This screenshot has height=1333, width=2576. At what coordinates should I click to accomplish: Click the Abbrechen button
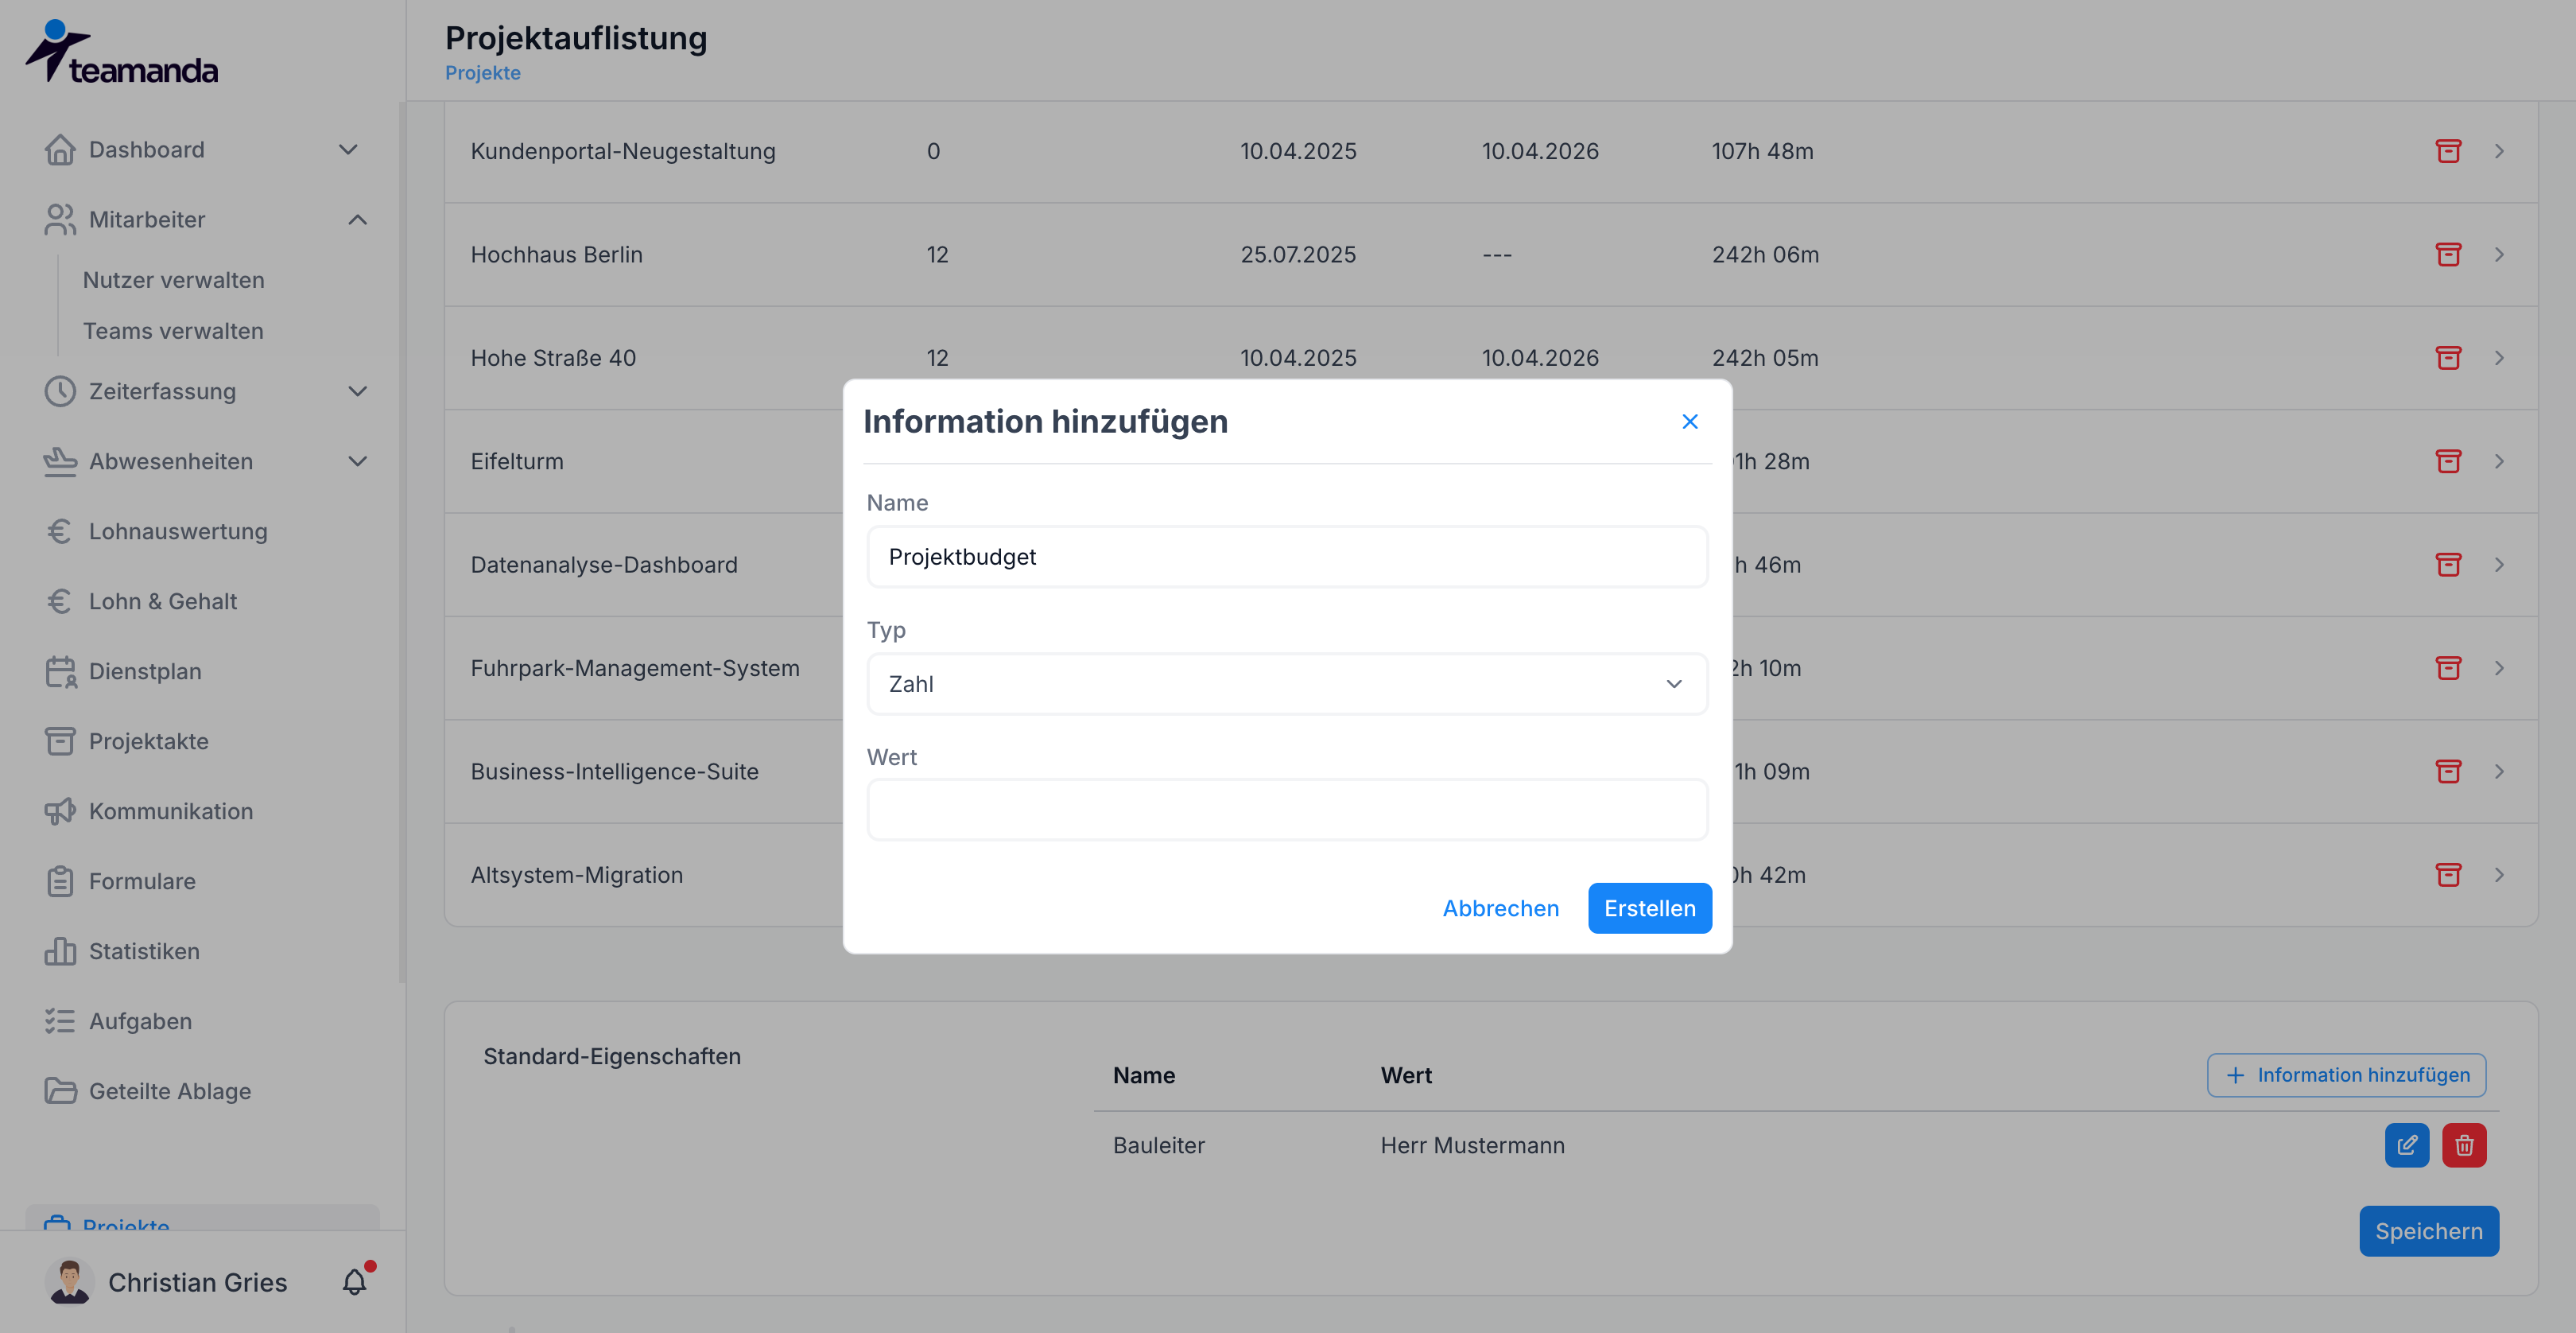click(x=1500, y=908)
